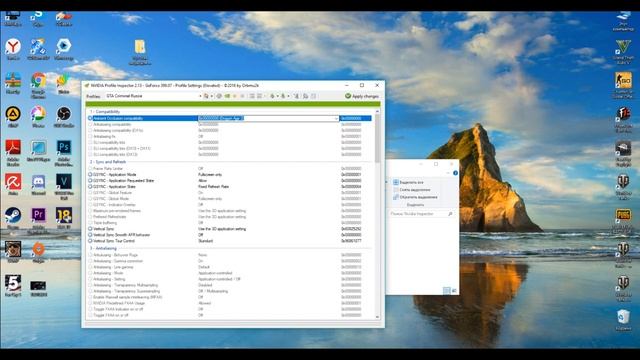The width and height of the screenshot is (640, 360).
Task: Click Снять выделение in Explorer window
Action: (411, 190)
